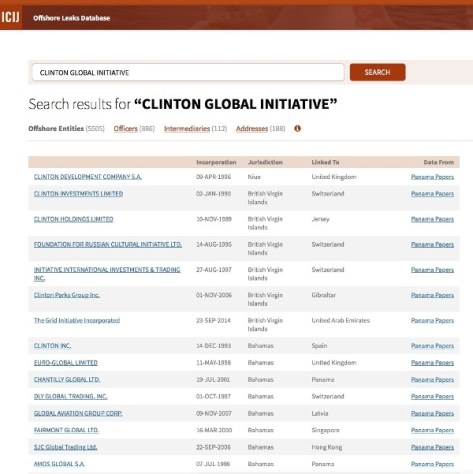Click the Latvia linked-to cell
Screen dimensions: 473x474
[320, 413]
